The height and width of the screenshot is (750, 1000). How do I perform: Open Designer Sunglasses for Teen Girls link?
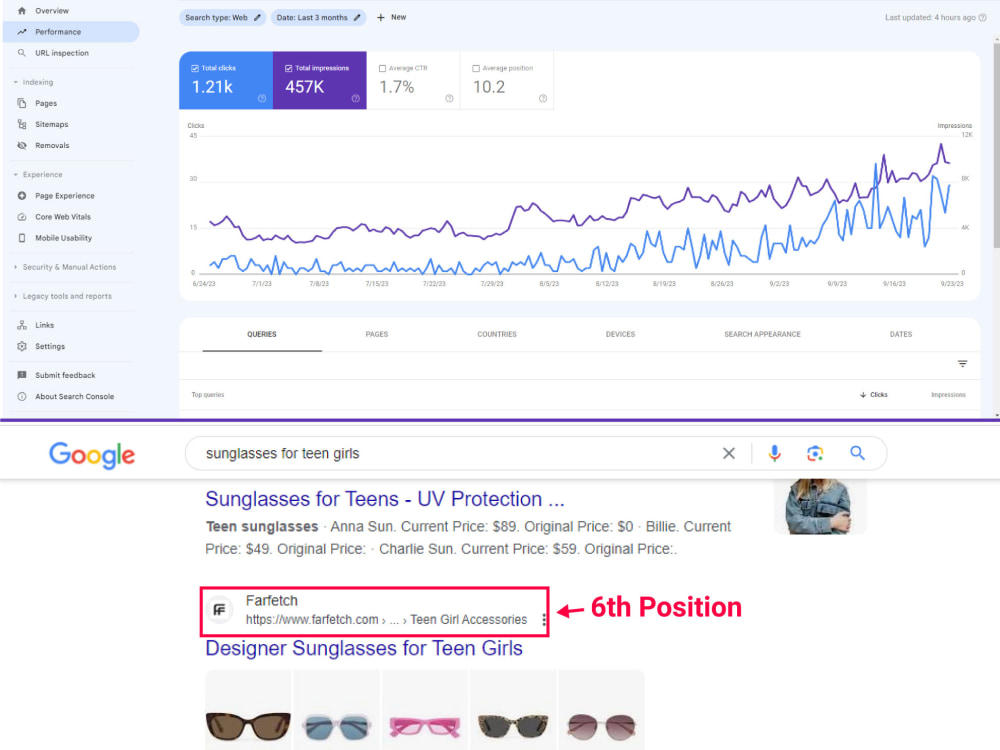pos(364,648)
